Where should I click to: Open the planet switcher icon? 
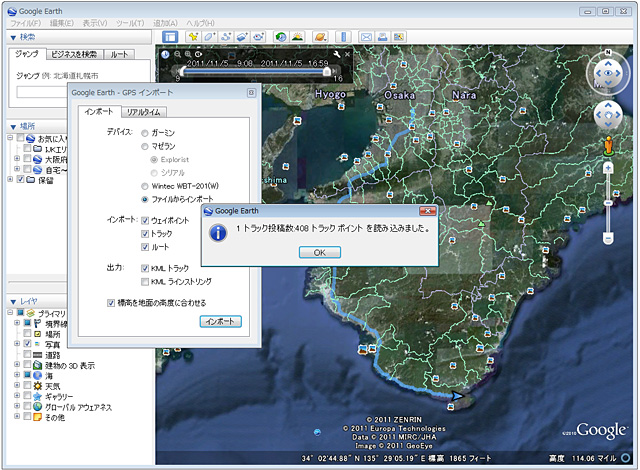coord(320,37)
